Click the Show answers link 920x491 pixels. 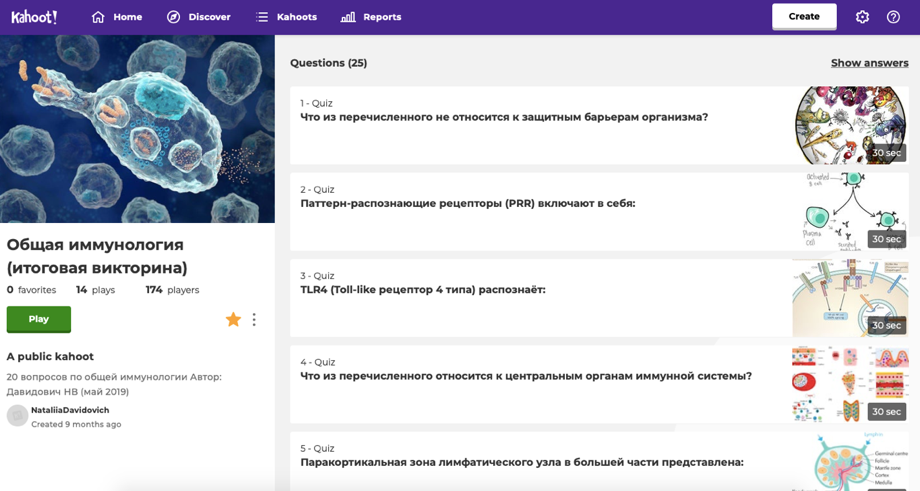(x=869, y=63)
